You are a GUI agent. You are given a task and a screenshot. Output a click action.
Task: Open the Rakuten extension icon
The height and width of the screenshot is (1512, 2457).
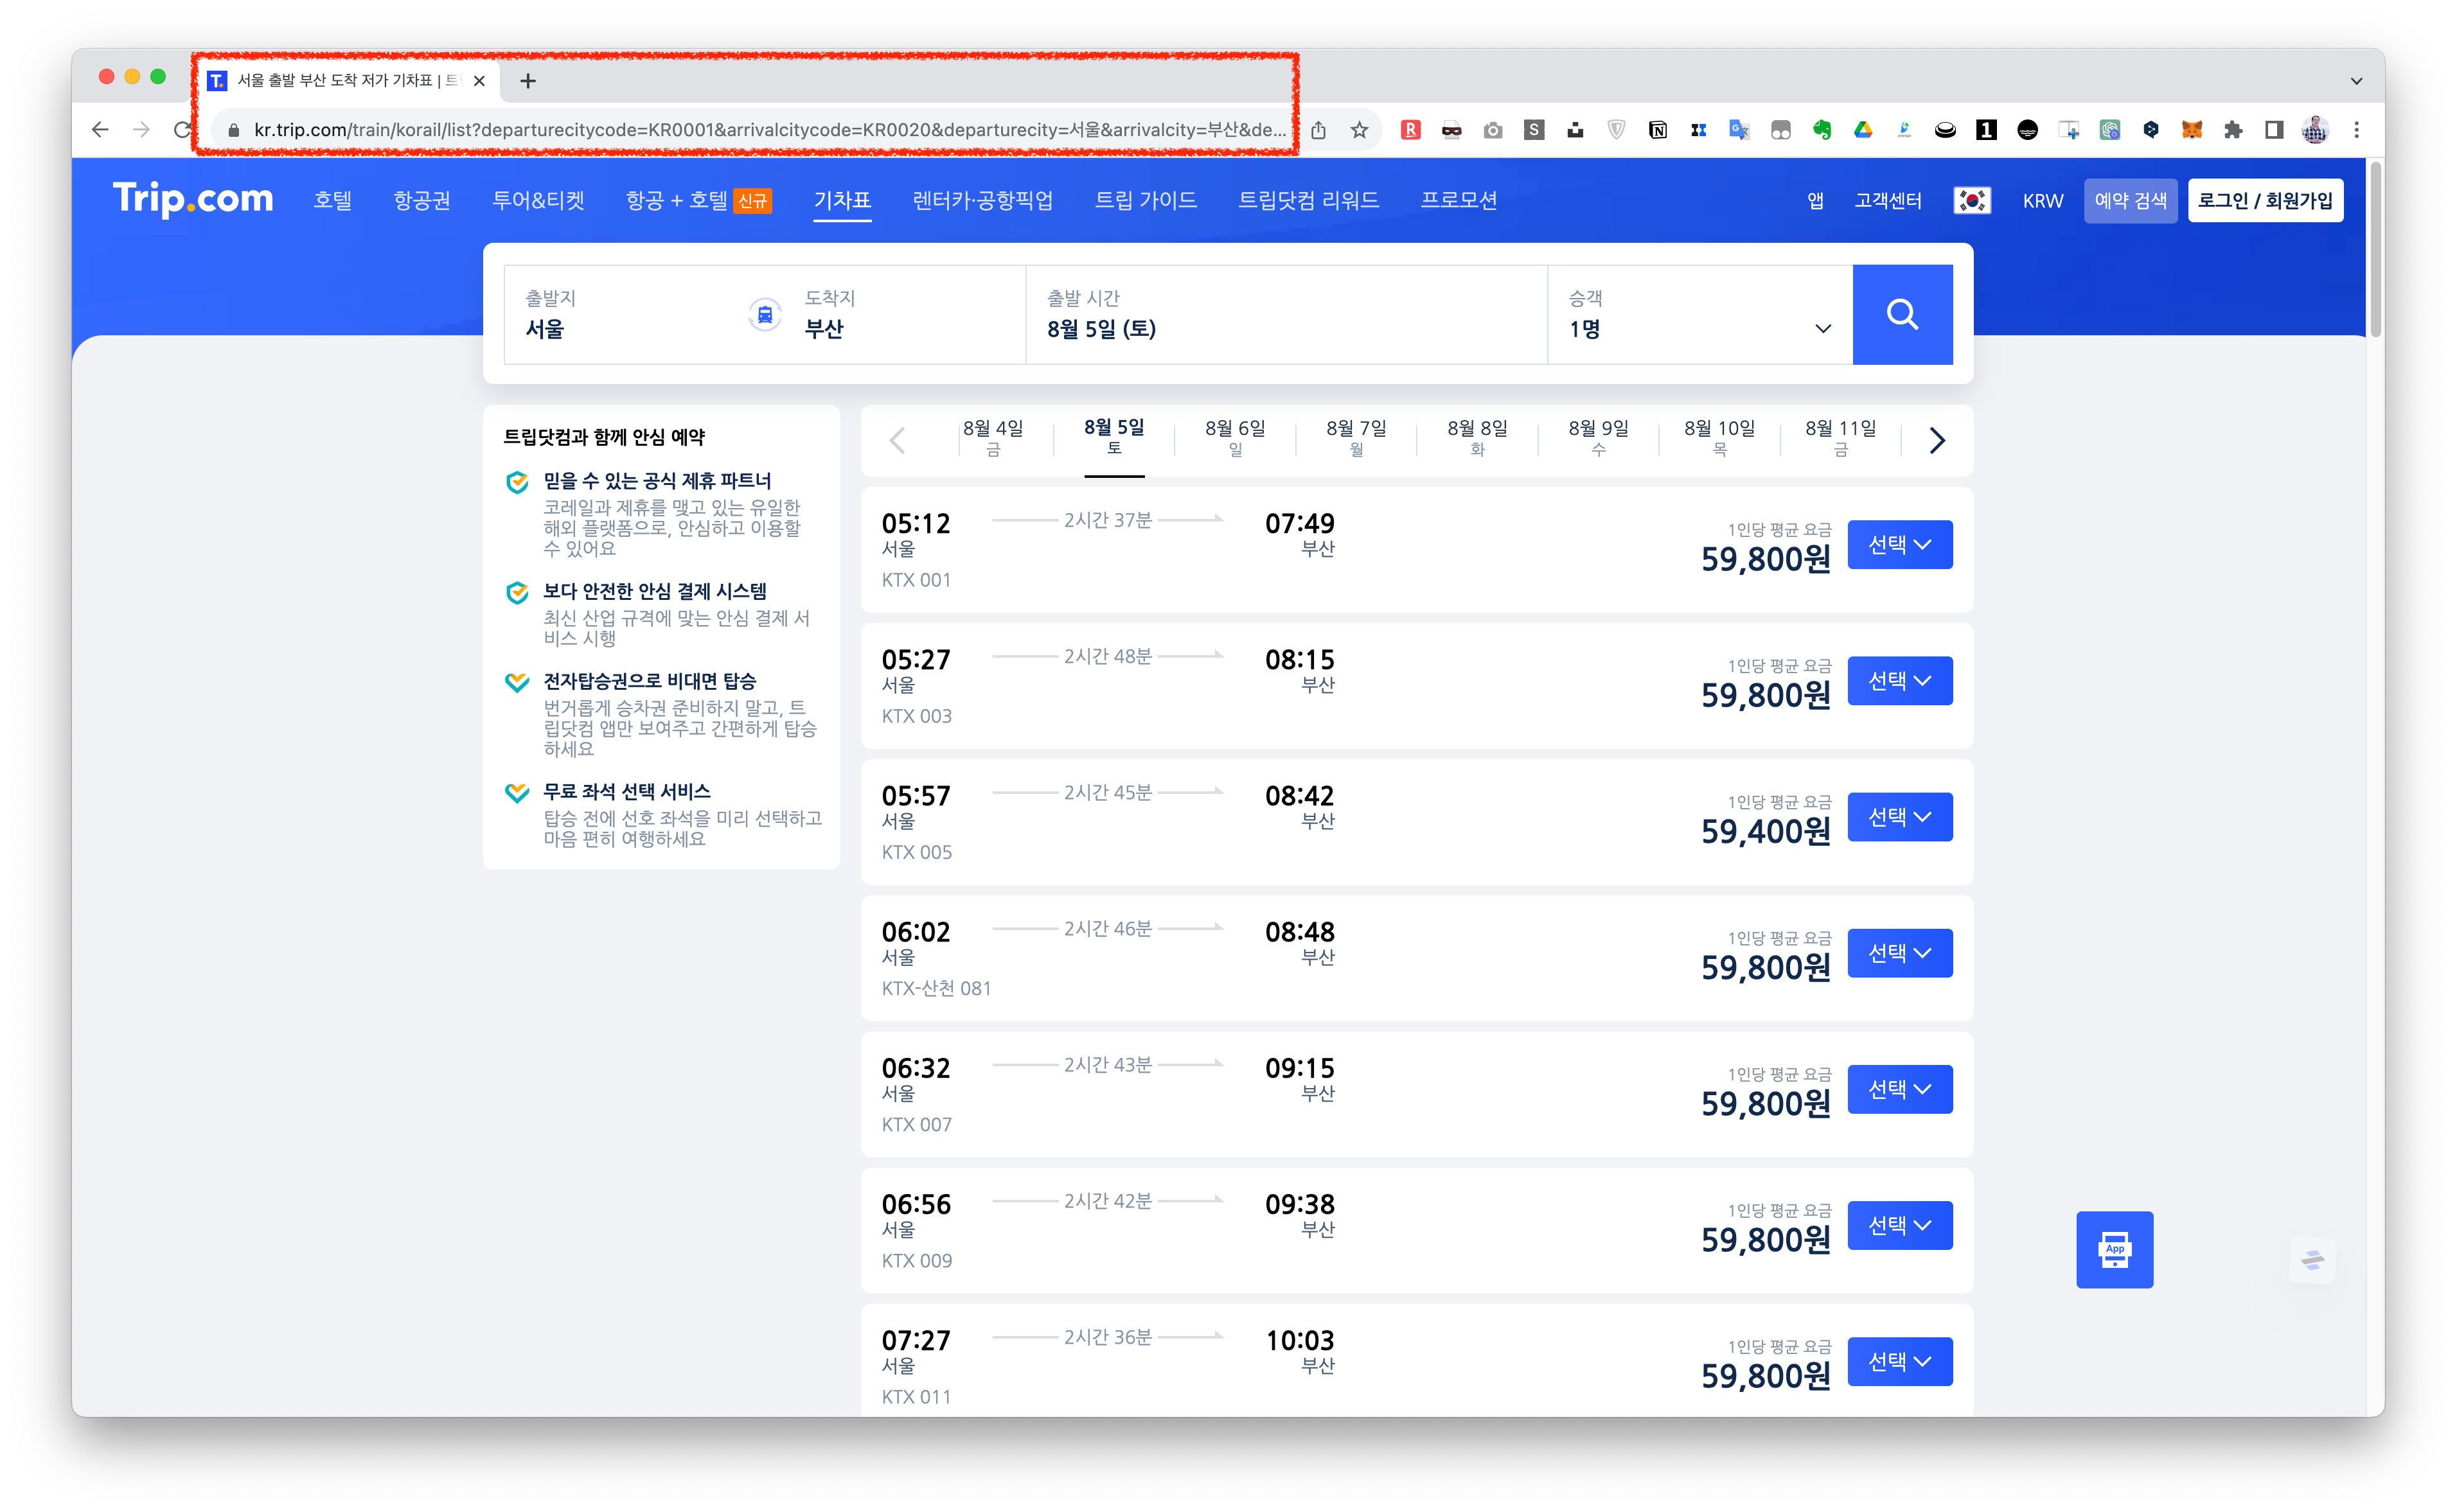click(x=1410, y=130)
